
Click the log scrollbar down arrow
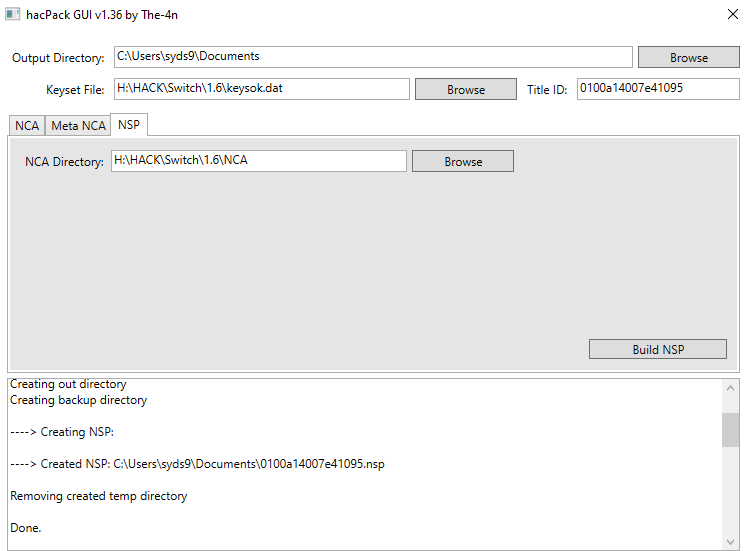coord(730,541)
